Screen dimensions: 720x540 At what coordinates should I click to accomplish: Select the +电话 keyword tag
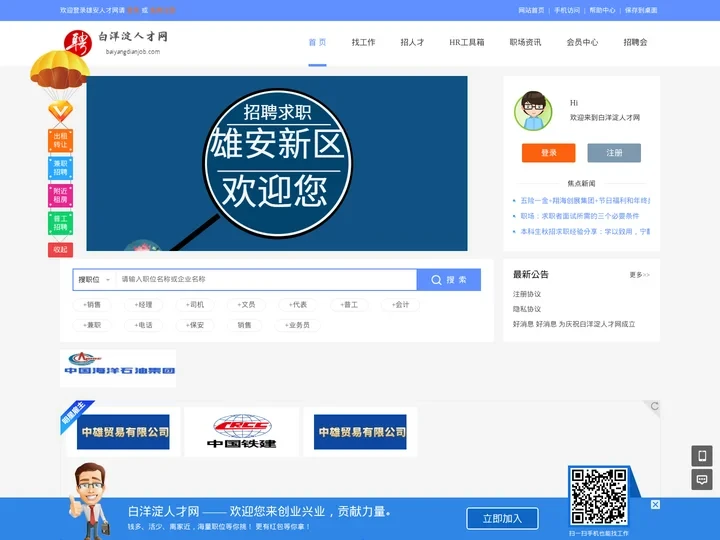143,325
